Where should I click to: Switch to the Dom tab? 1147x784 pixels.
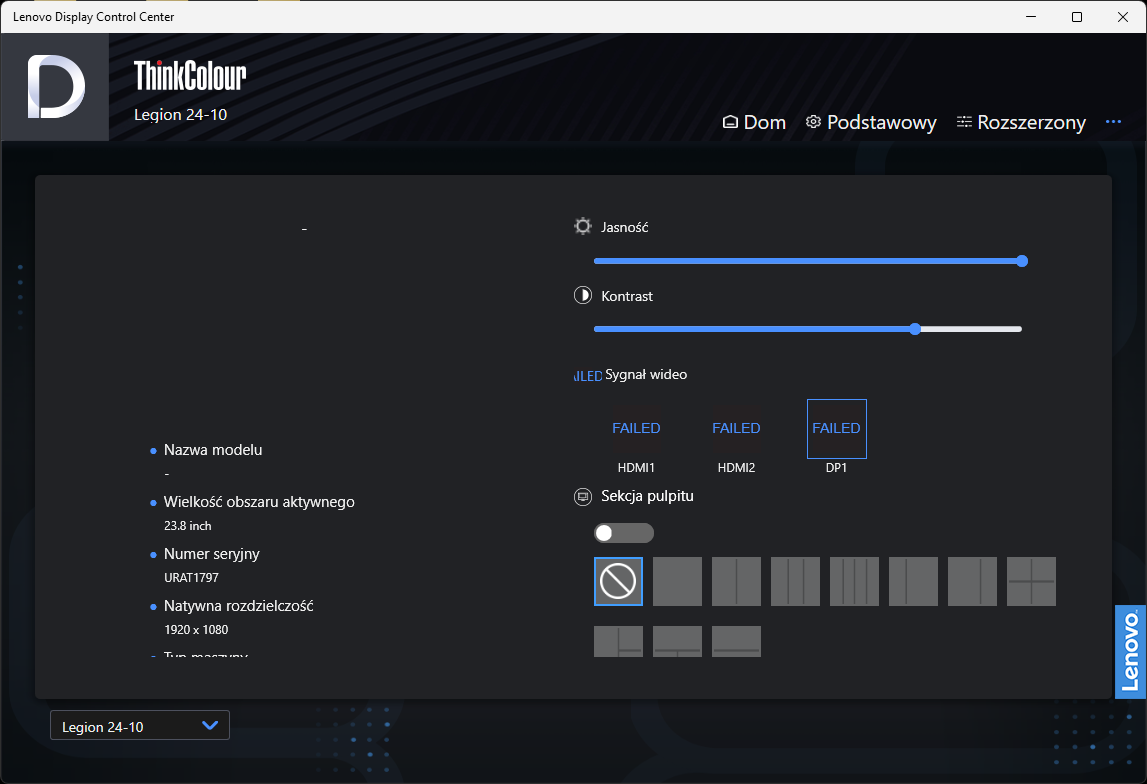754,122
